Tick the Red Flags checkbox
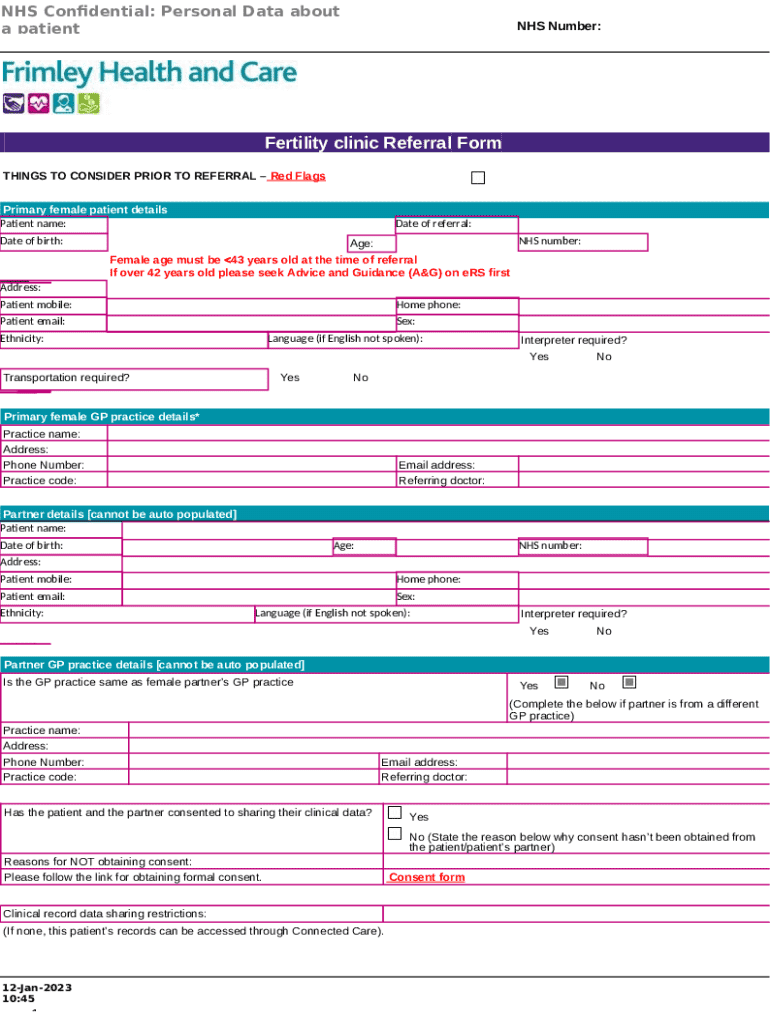 [x=478, y=178]
